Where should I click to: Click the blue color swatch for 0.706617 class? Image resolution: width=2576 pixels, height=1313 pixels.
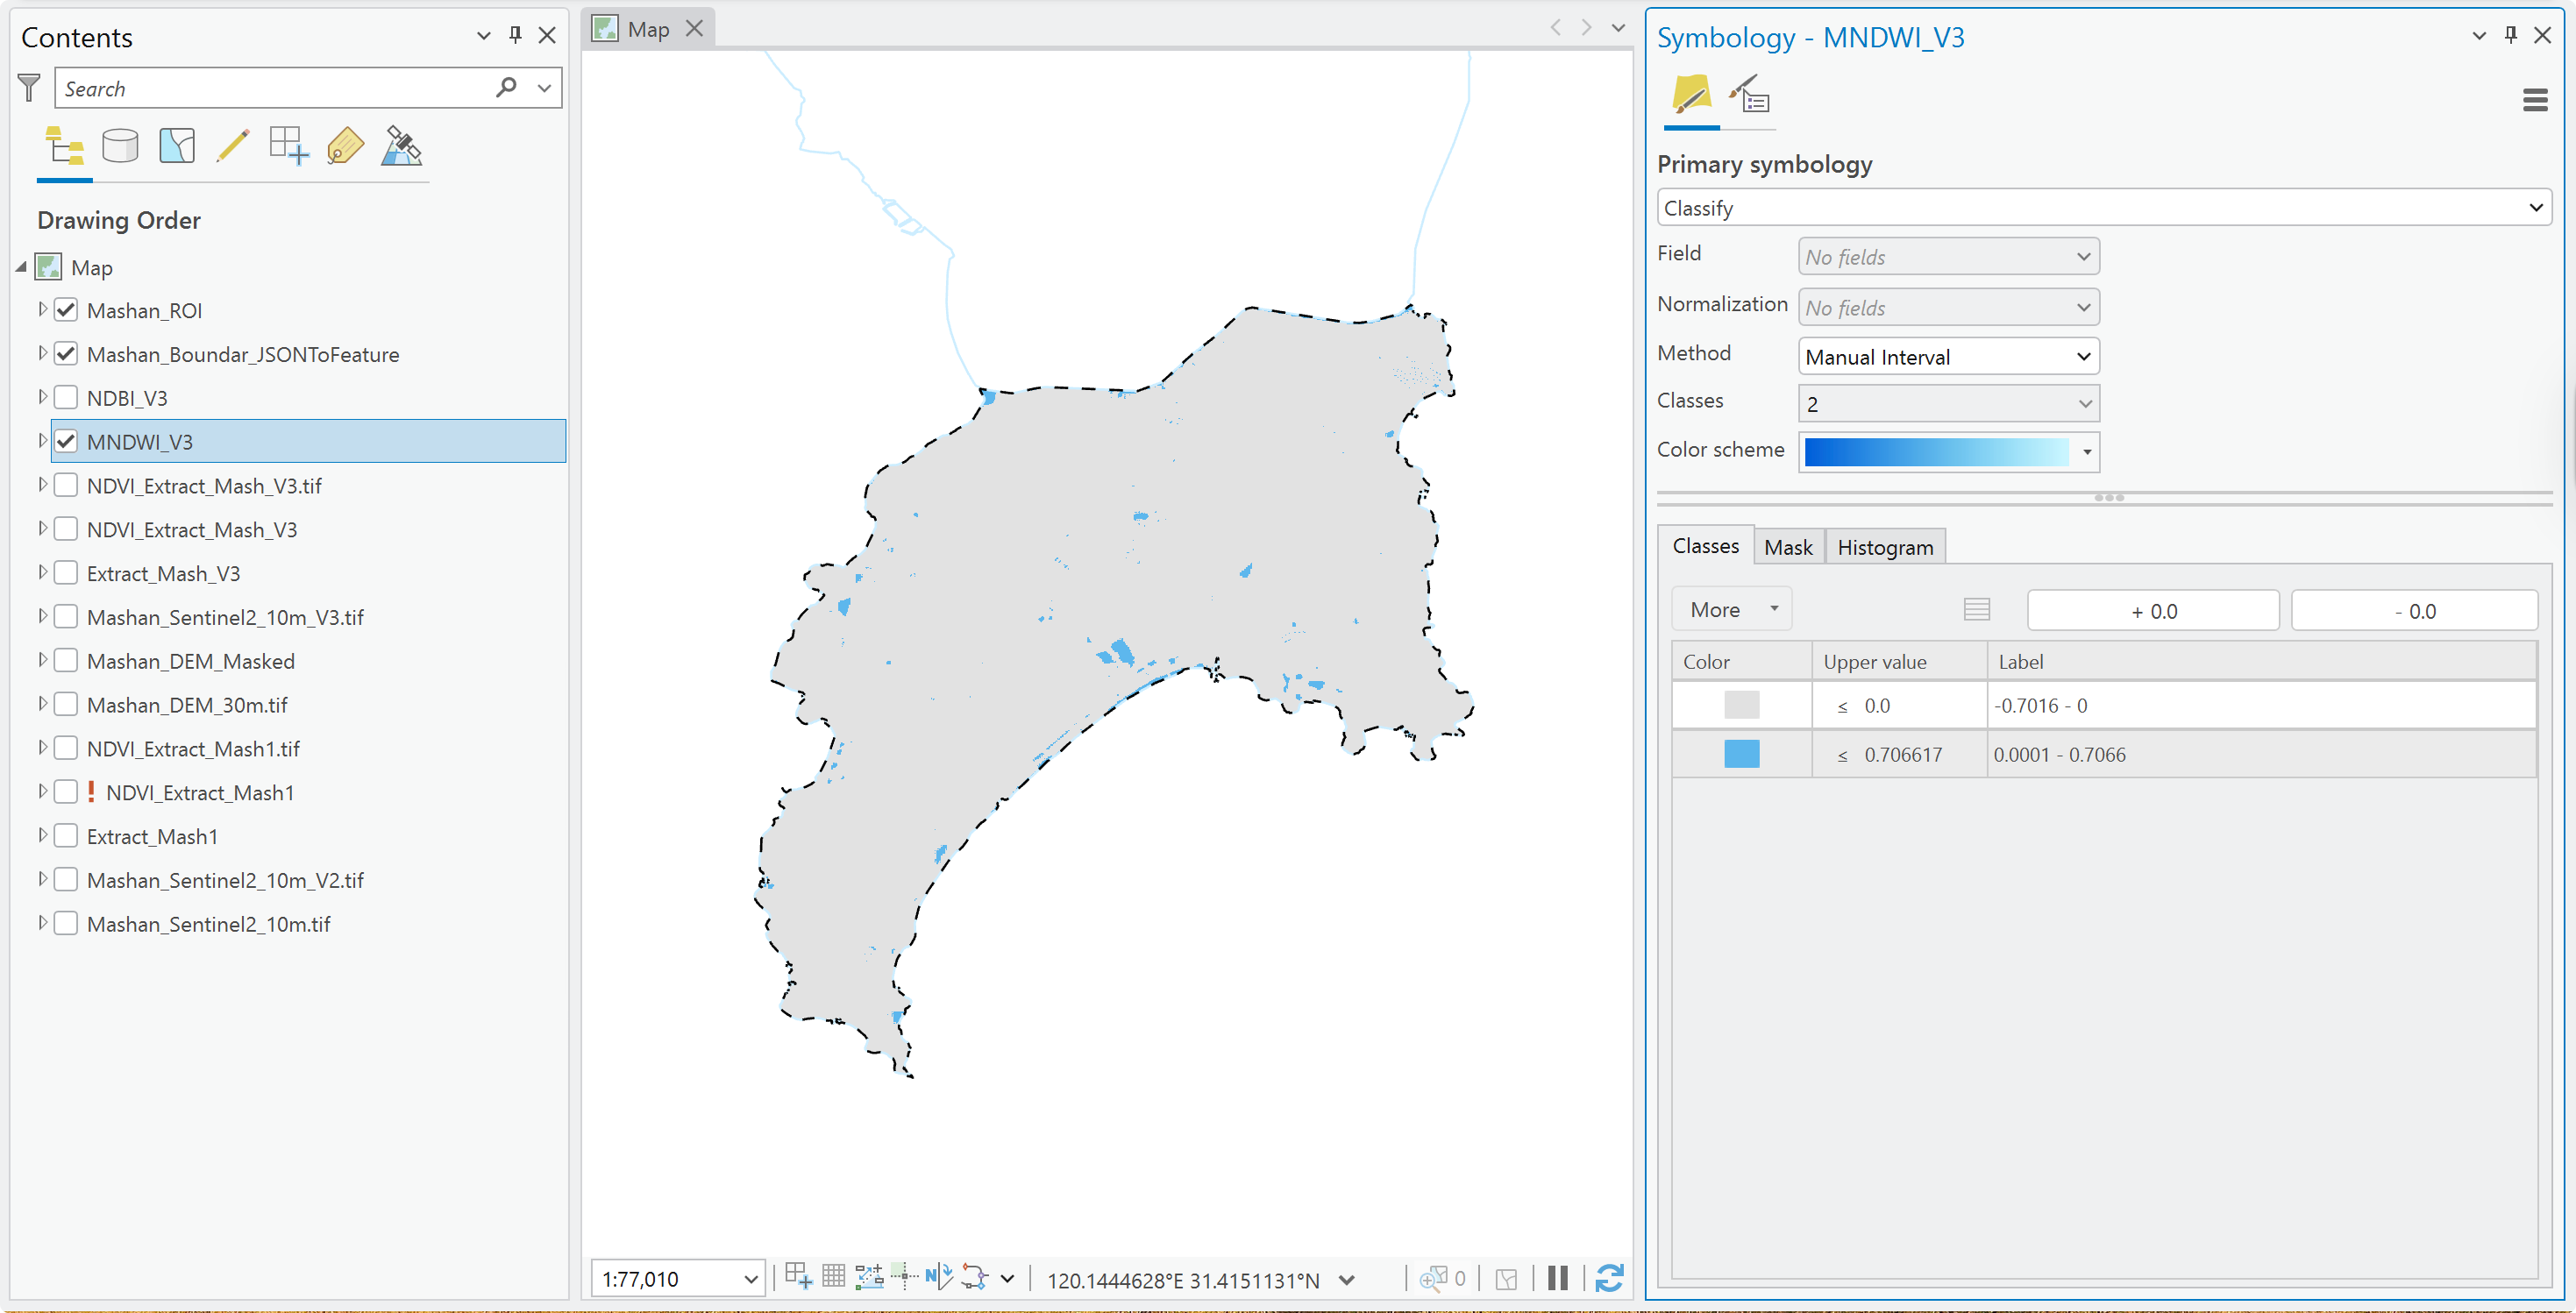tap(1741, 754)
